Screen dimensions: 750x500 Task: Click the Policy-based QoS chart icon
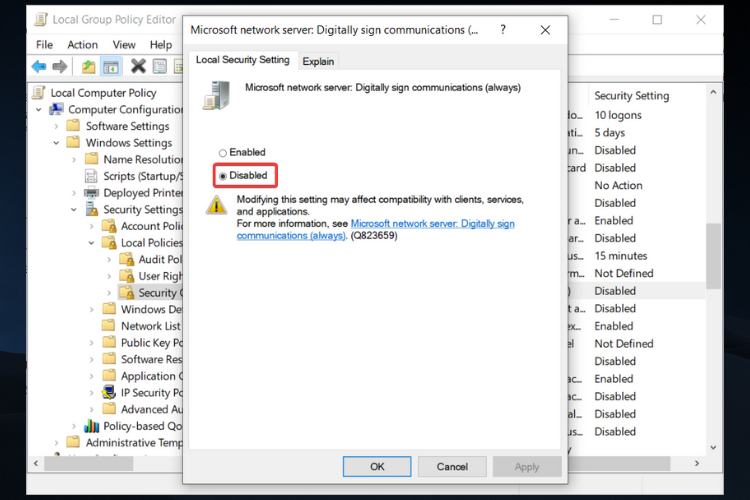point(91,425)
